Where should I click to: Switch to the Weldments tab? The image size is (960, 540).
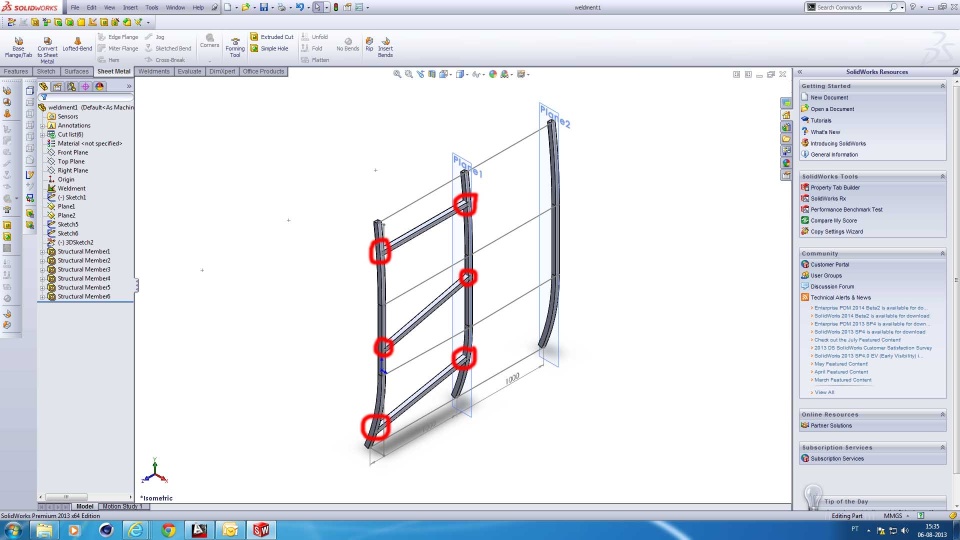point(154,72)
